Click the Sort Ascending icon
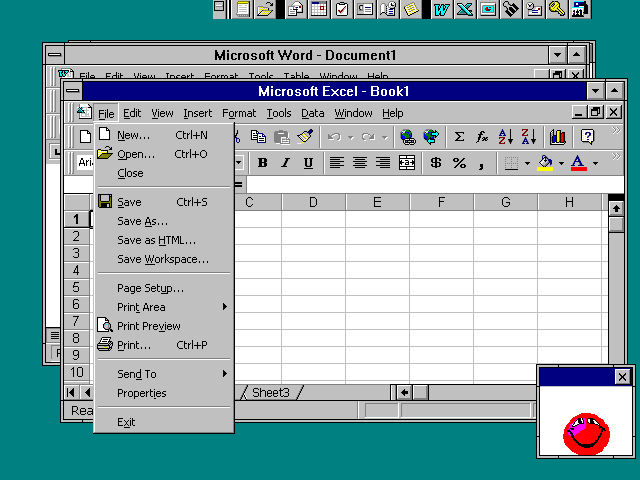 (506, 137)
